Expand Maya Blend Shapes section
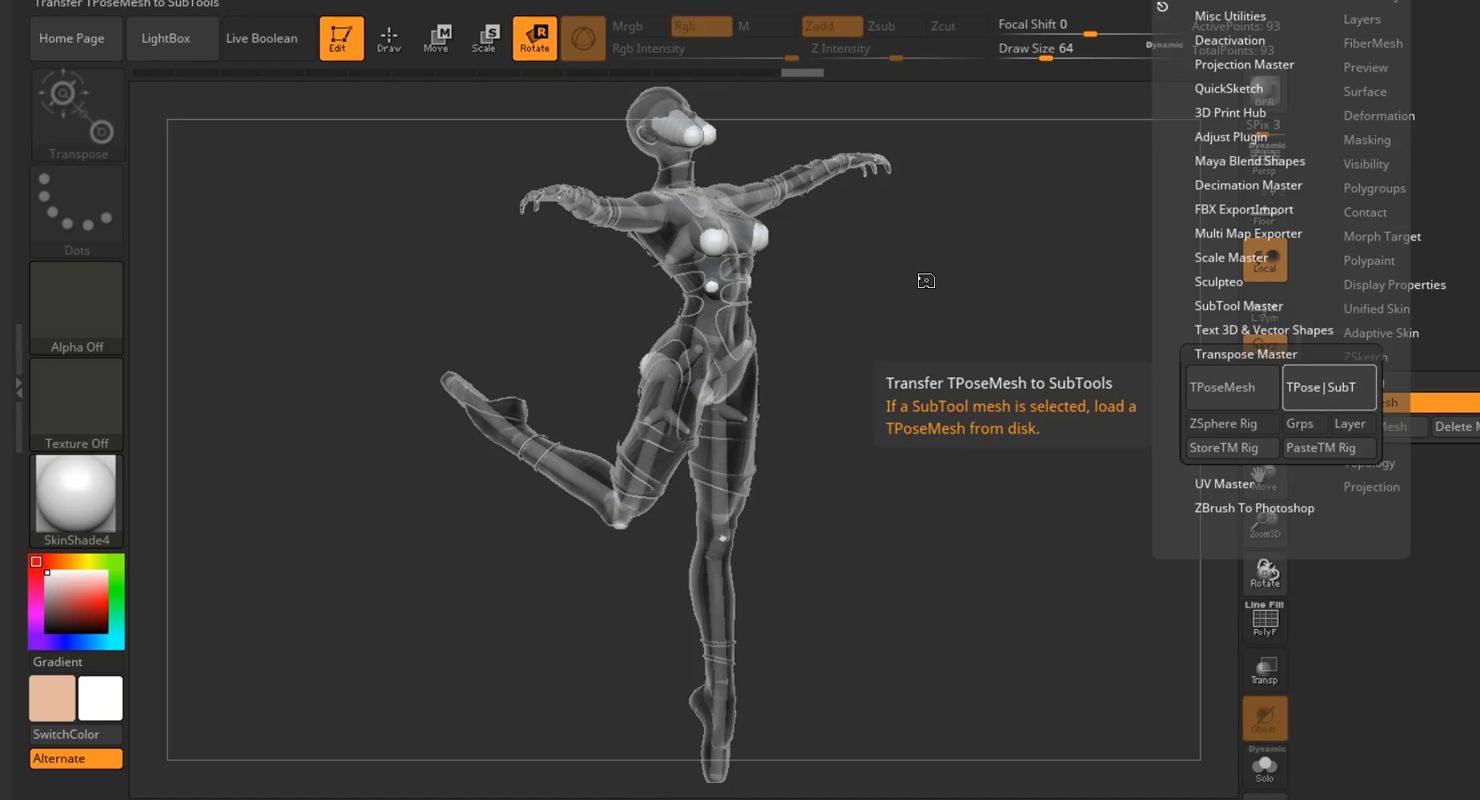1480x800 pixels. click(1249, 161)
